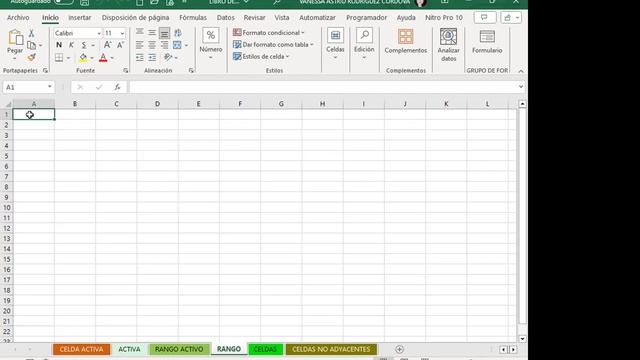
Task: Toggle underline (S) formatting
Action: [x=84, y=45]
